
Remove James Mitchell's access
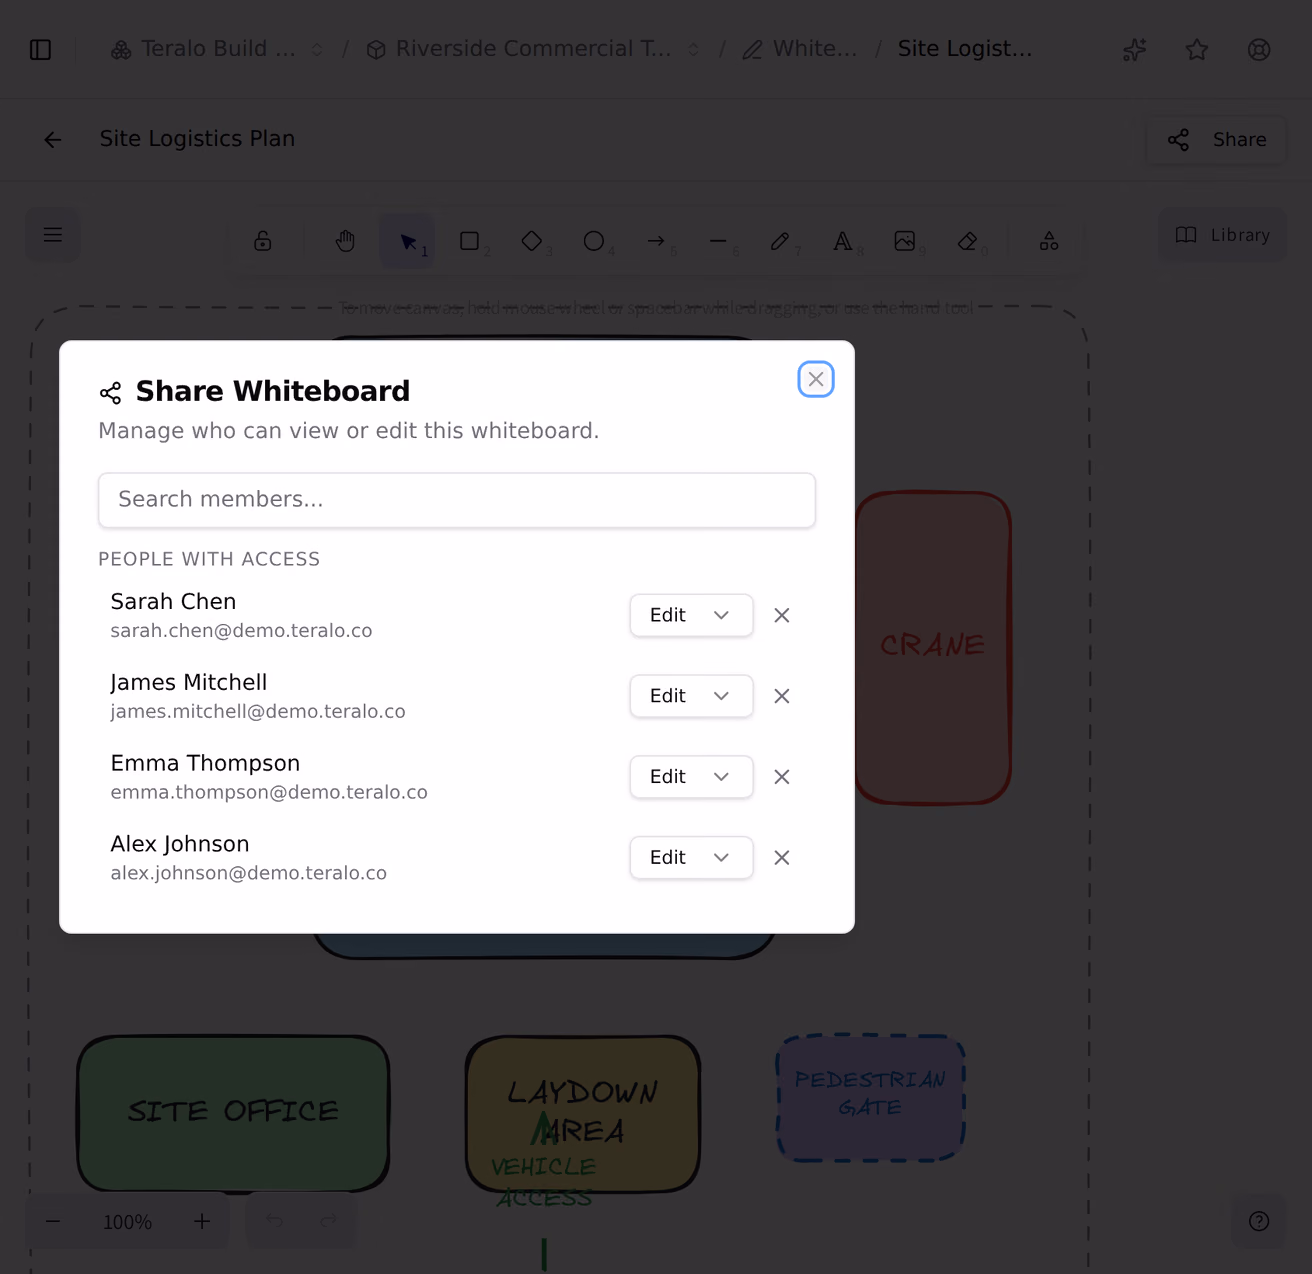(x=782, y=696)
